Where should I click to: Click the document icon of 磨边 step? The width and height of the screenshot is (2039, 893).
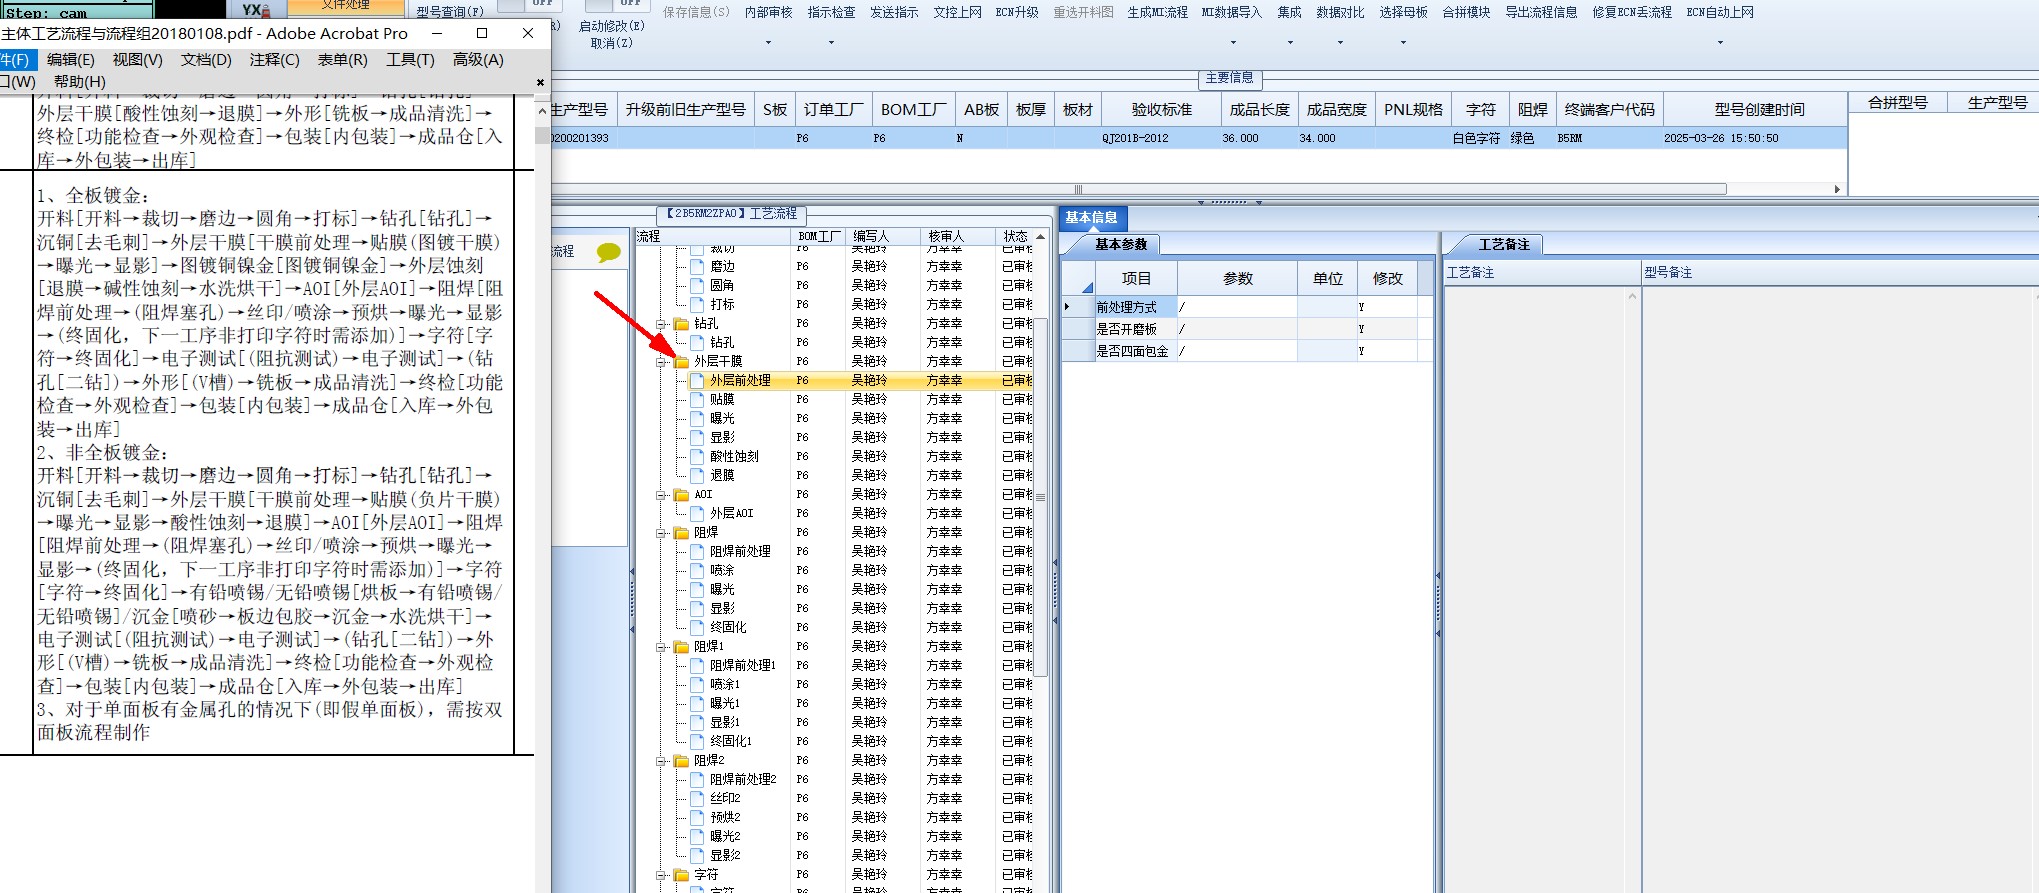[x=697, y=266]
